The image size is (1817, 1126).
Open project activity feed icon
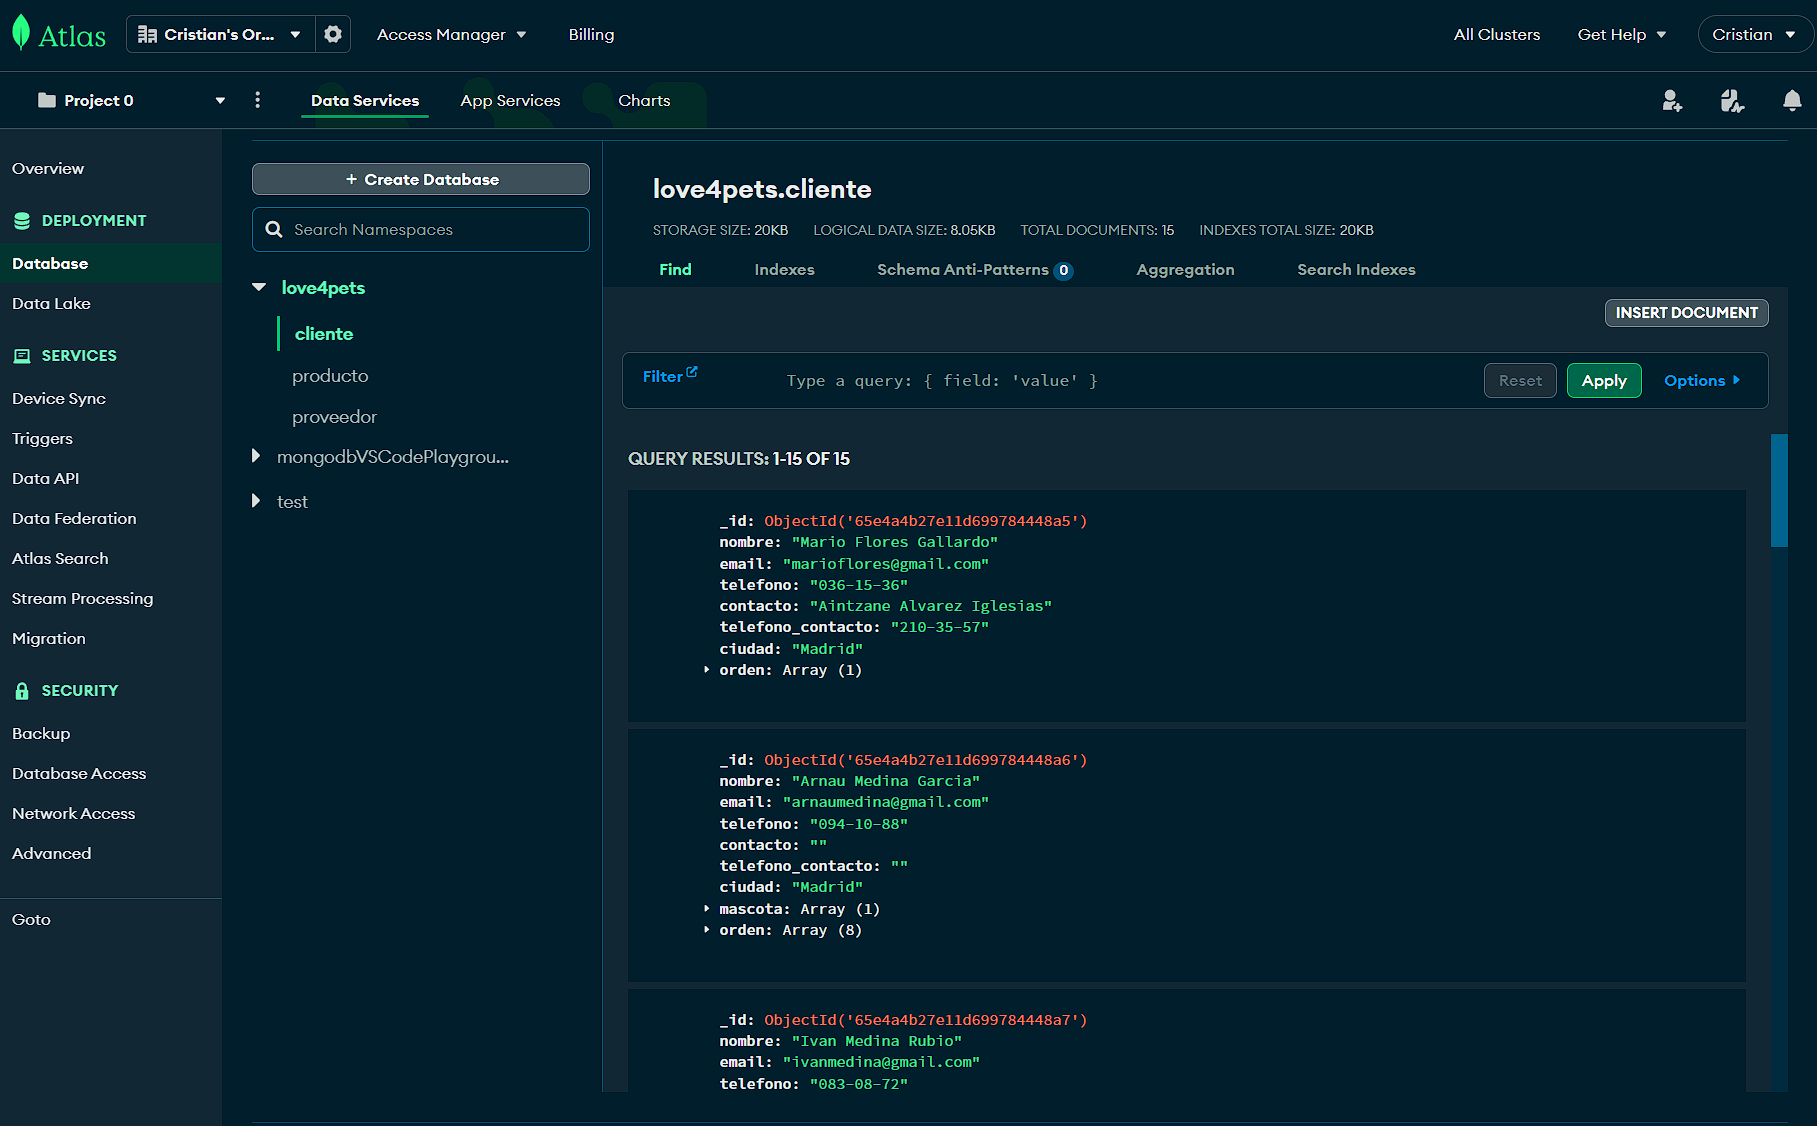pos(1732,100)
